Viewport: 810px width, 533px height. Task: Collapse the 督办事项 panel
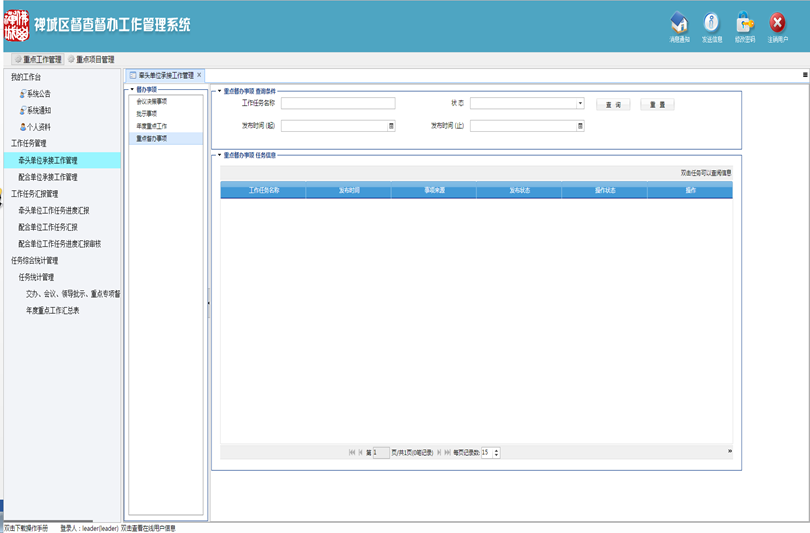pyautogui.click(x=132, y=90)
